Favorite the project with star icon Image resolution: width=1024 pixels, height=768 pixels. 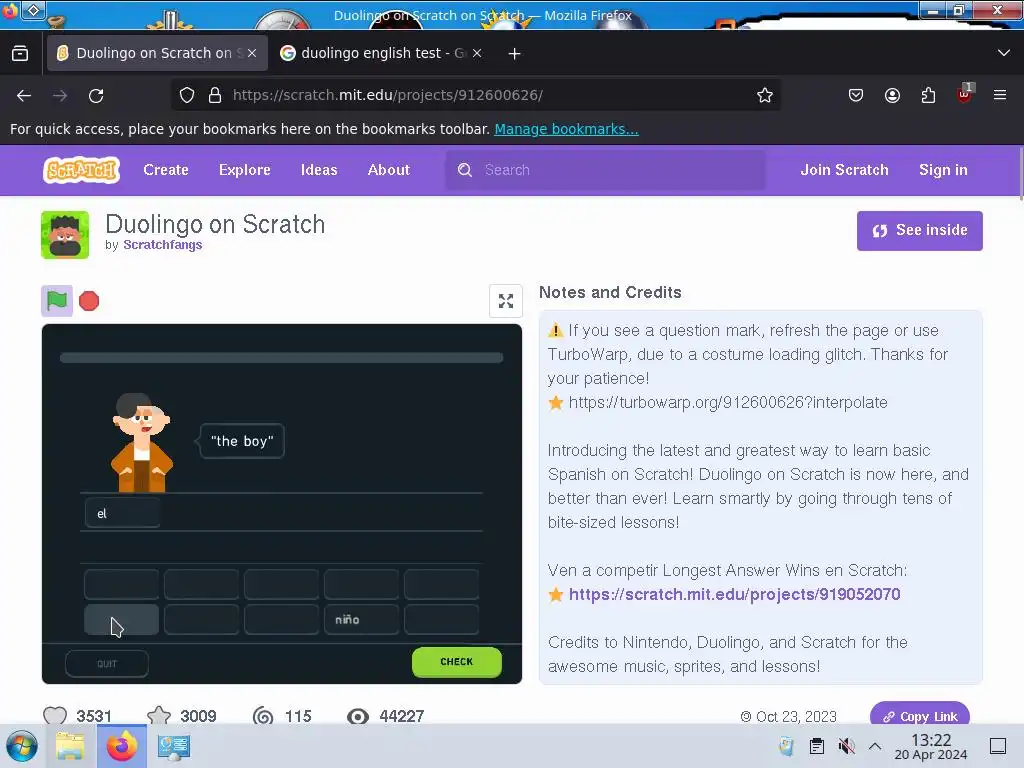coord(159,716)
